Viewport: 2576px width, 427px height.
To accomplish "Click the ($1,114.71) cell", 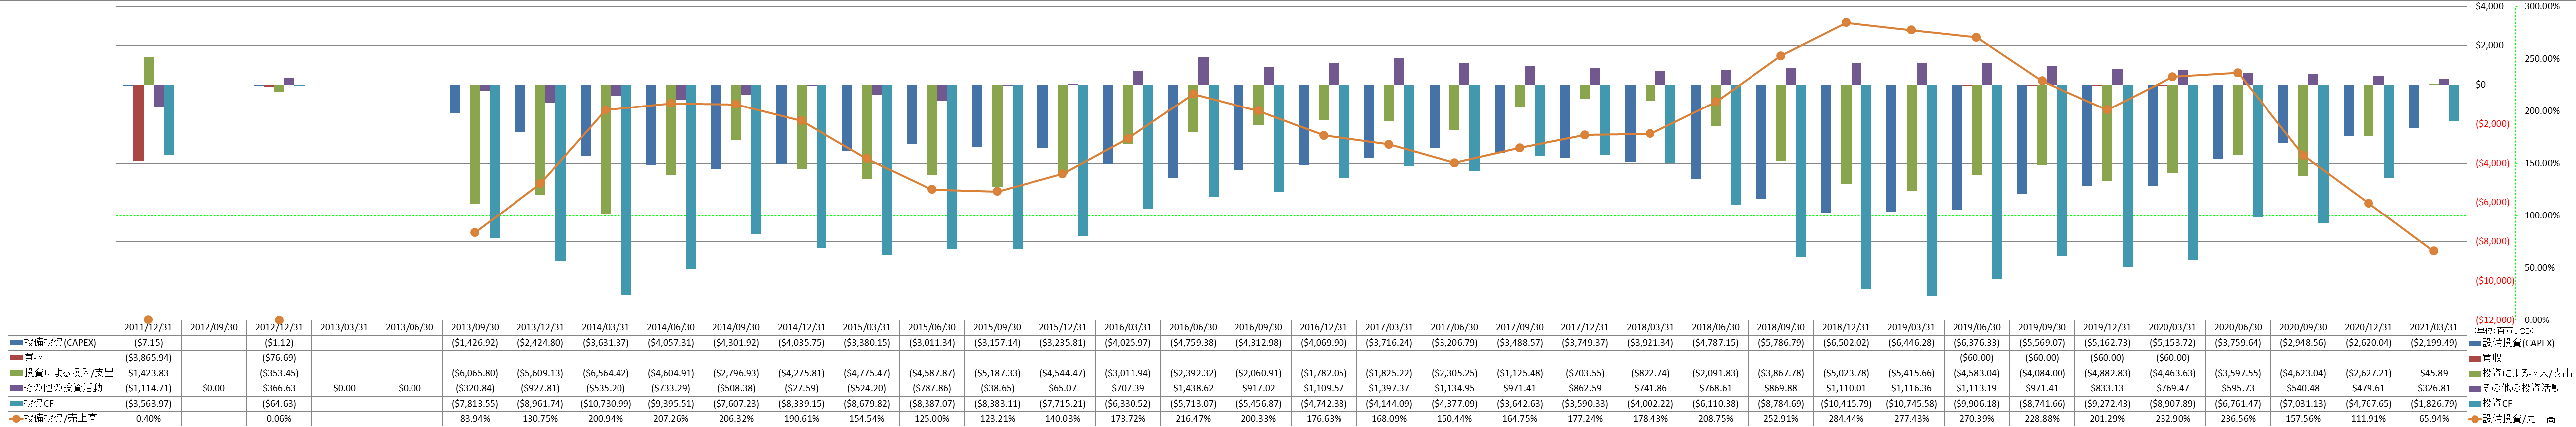I will 148,388.
